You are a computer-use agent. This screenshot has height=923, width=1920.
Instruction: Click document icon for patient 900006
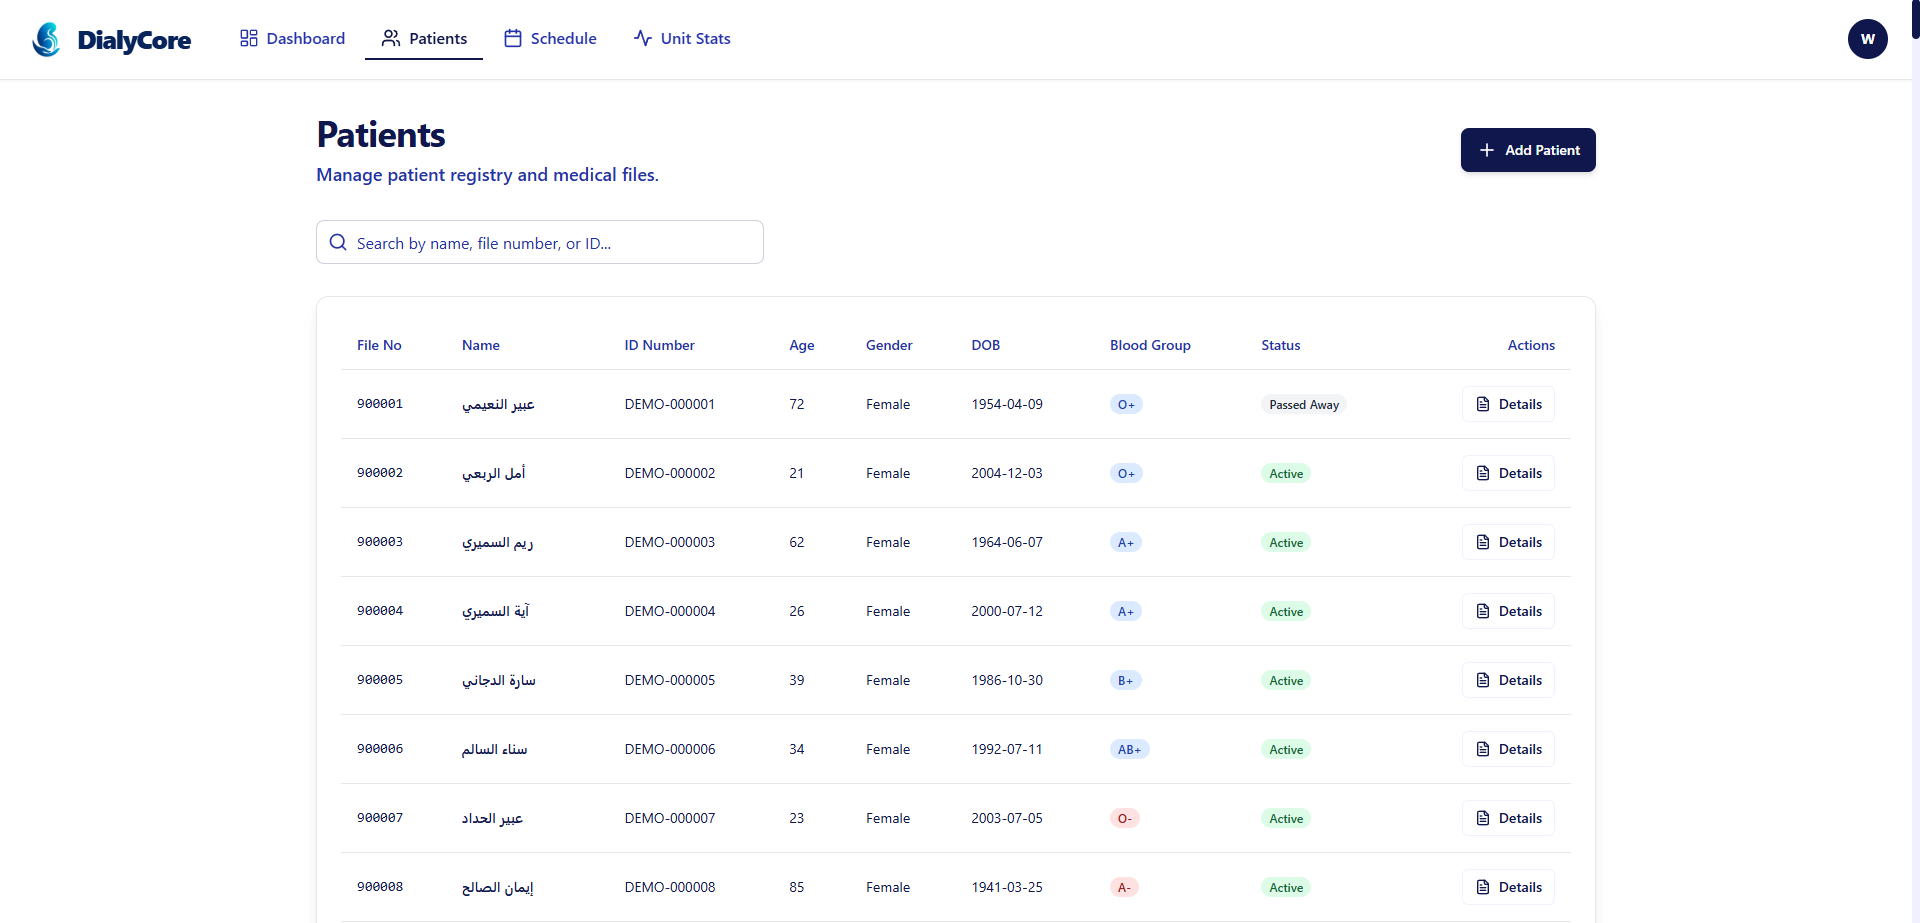[1483, 749]
